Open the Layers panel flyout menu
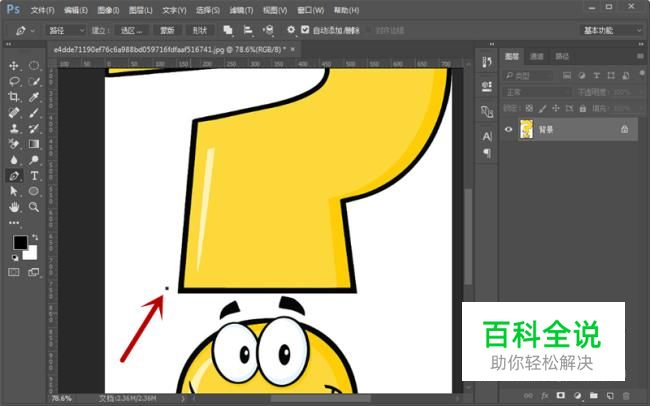This screenshot has height=406, width=650. point(640,56)
